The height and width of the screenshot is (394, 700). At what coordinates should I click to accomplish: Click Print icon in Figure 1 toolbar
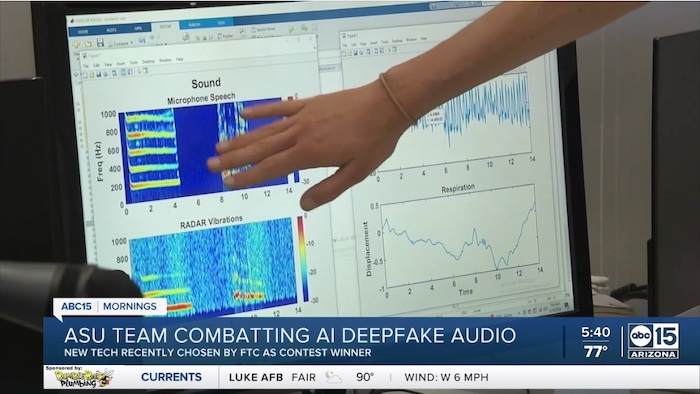[x=106, y=74]
